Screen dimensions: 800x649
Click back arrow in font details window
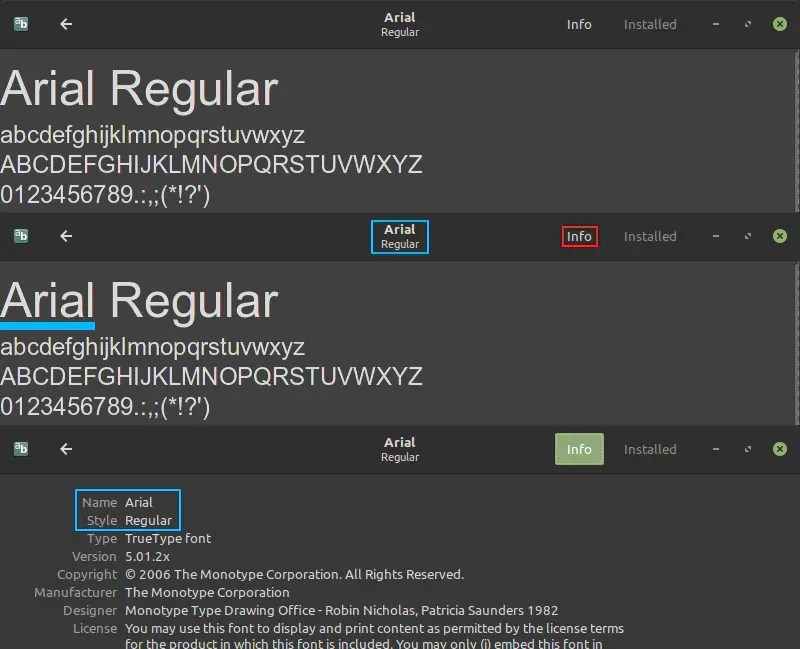pyautogui.click(x=66, y=449)
